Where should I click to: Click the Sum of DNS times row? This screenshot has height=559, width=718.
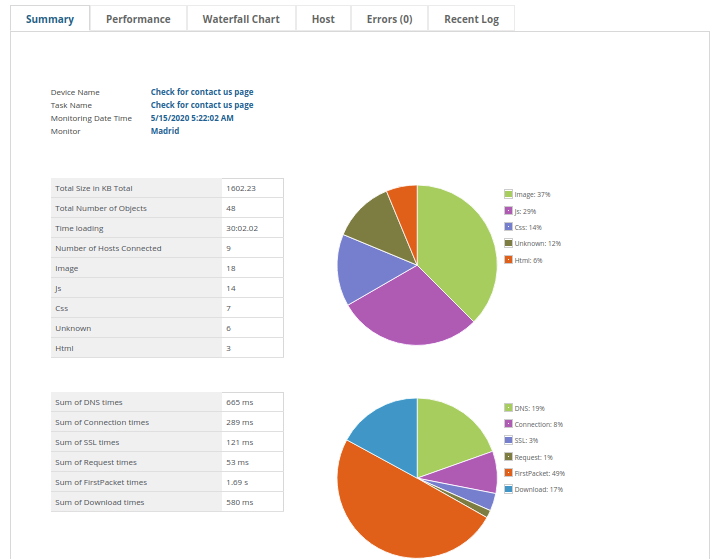point(167,402)
